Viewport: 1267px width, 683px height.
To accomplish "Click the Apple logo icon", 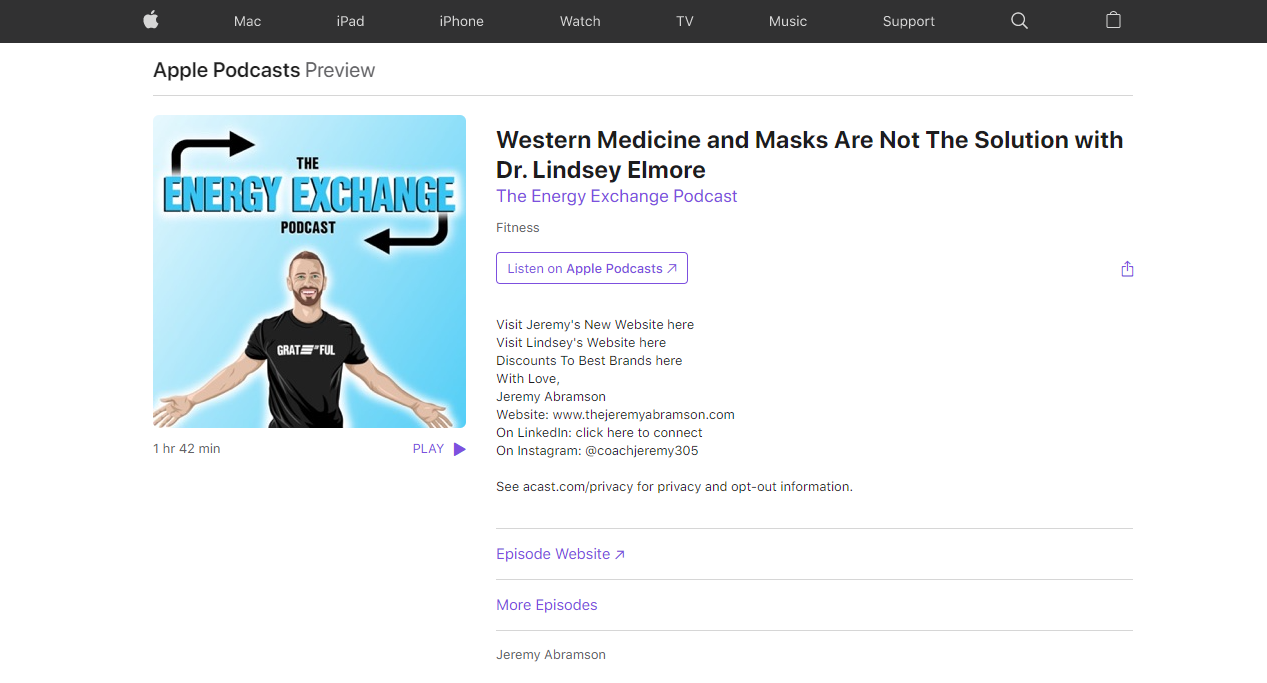I will coord(151,20).
